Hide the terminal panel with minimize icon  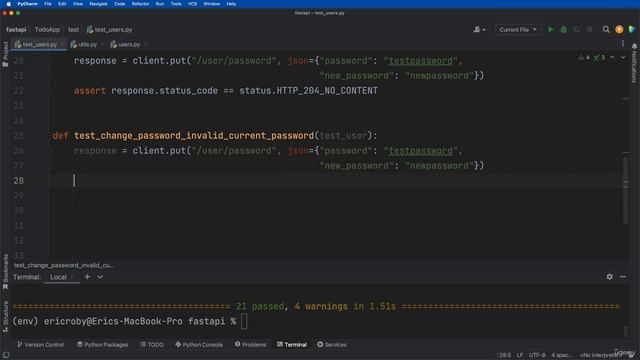[x=623, y=276]
